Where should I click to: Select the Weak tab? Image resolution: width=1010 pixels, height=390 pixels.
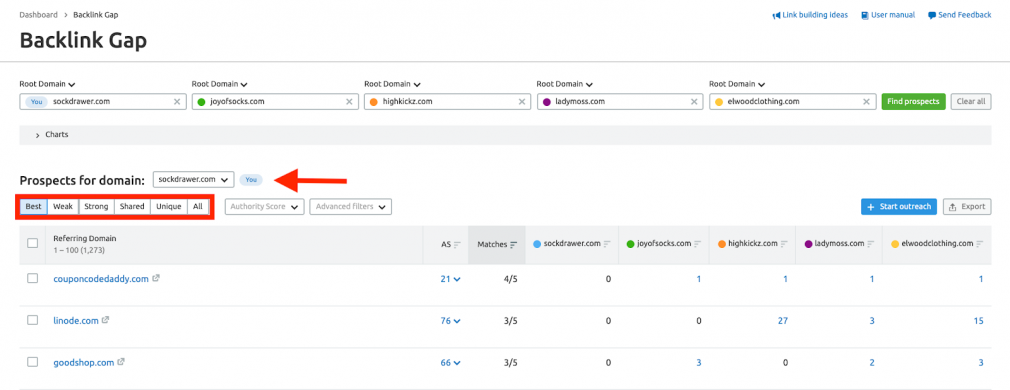coord(63,207)
